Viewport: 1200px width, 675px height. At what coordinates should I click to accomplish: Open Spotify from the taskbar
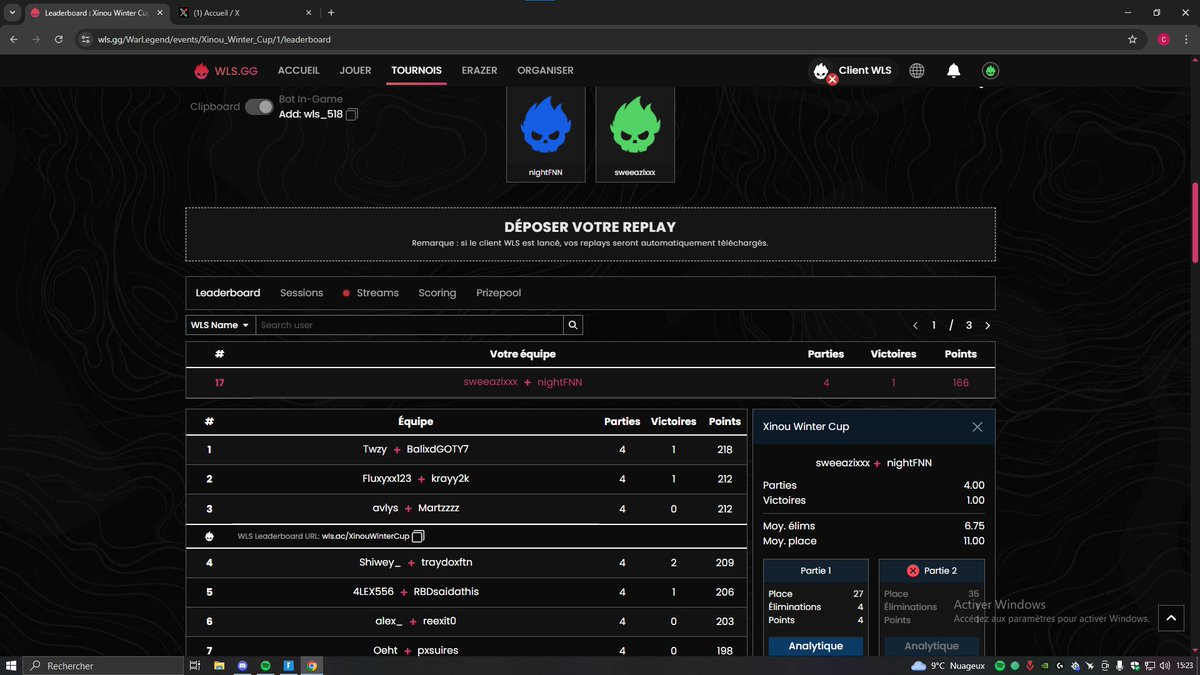click(x=266, y=665)
